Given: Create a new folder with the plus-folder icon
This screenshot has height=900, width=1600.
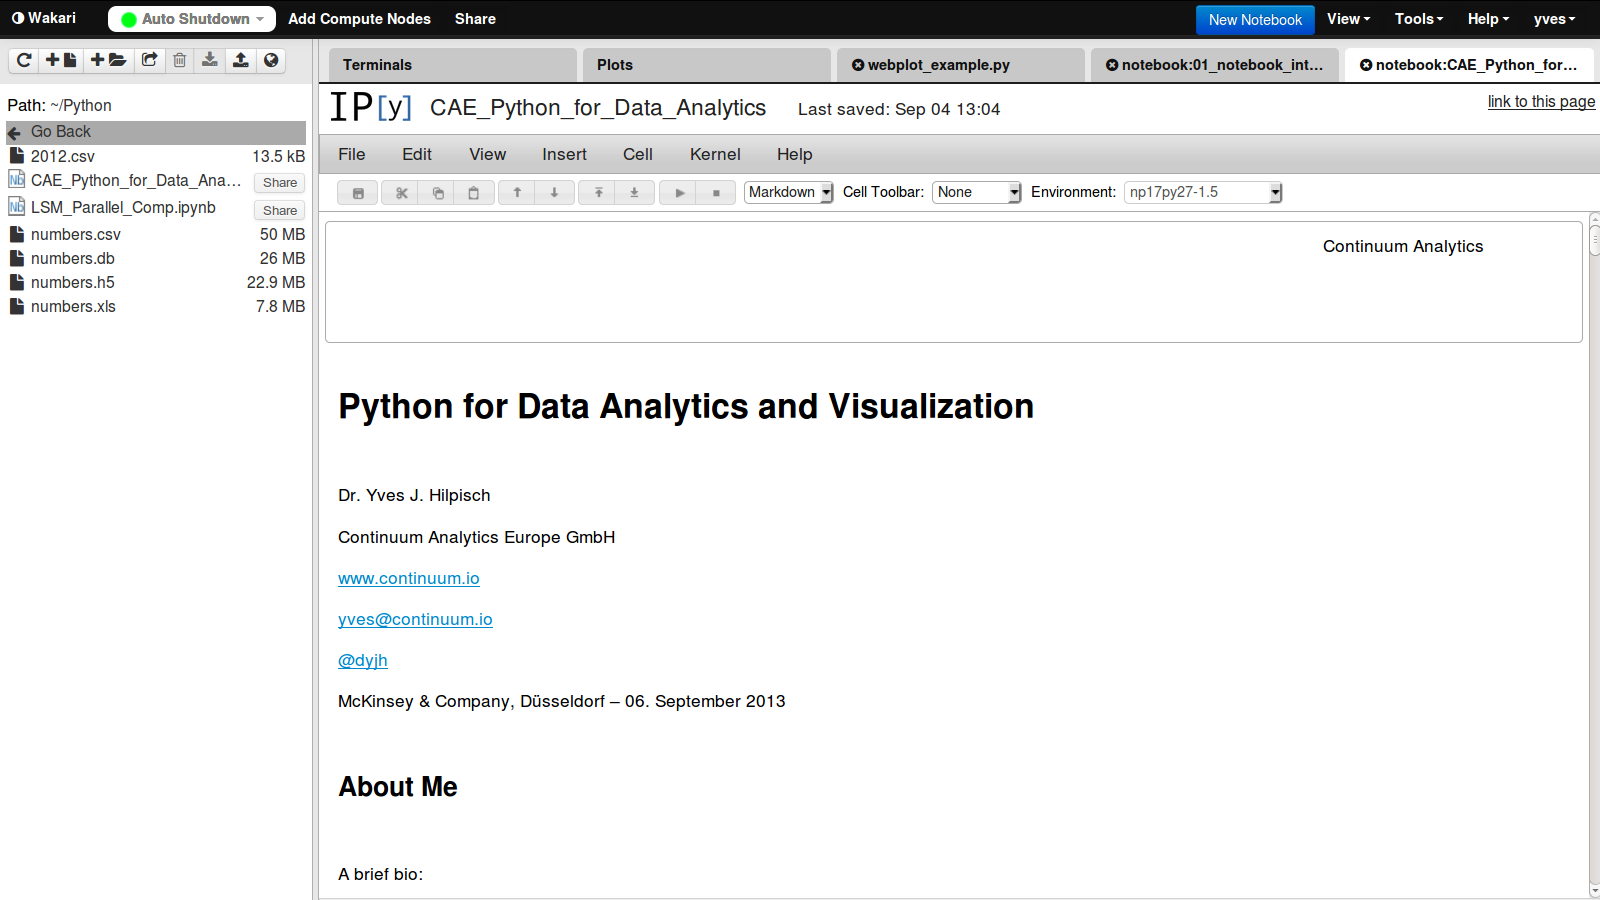Looking at the screenshot, I should tap(108, 60).
